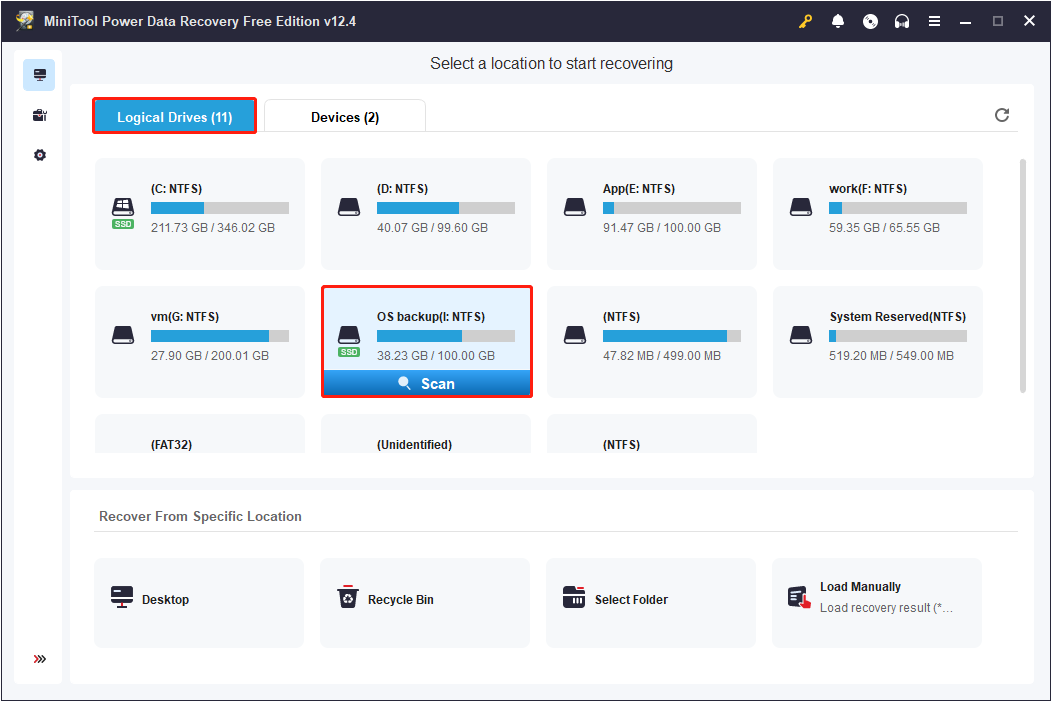
Task: Select the Logical Drives tab
Action: pyautogui.click(x=174, y=116)
